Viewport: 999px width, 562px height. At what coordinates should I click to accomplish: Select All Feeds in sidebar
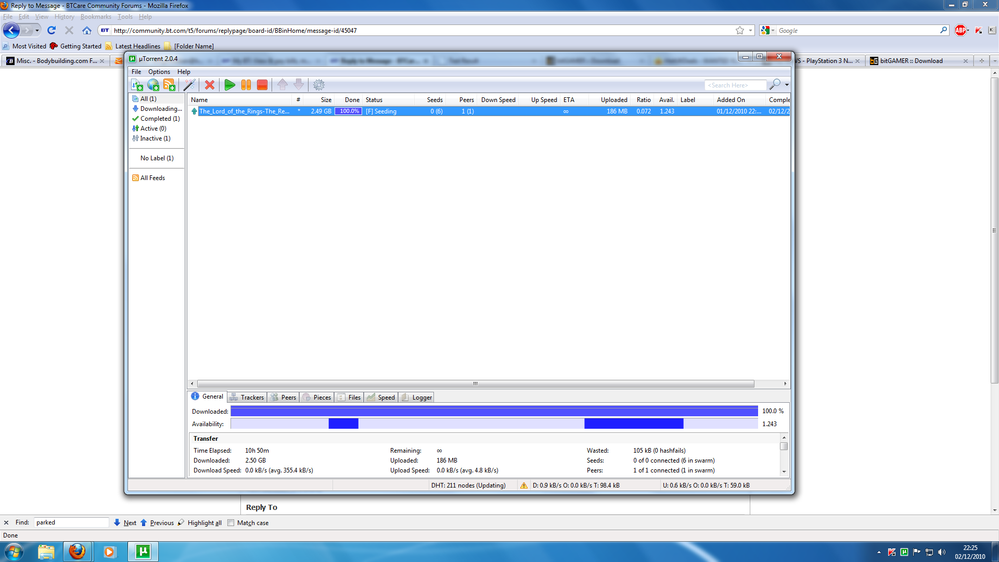148,178
